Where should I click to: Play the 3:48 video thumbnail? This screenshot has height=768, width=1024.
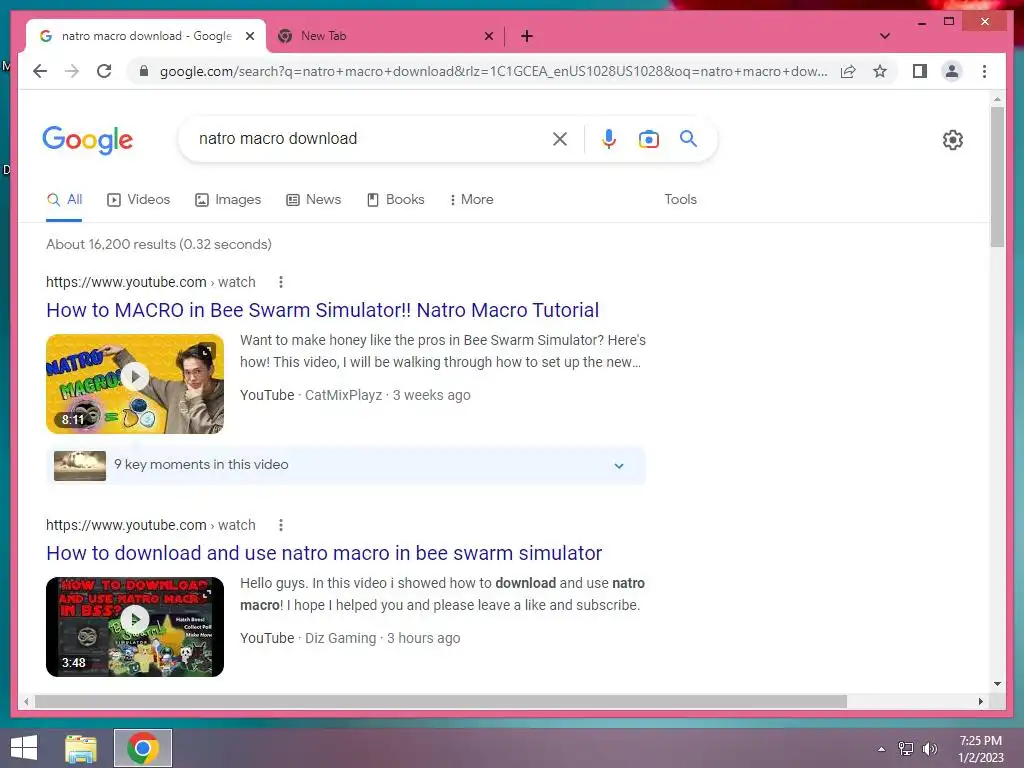[135, 627]
